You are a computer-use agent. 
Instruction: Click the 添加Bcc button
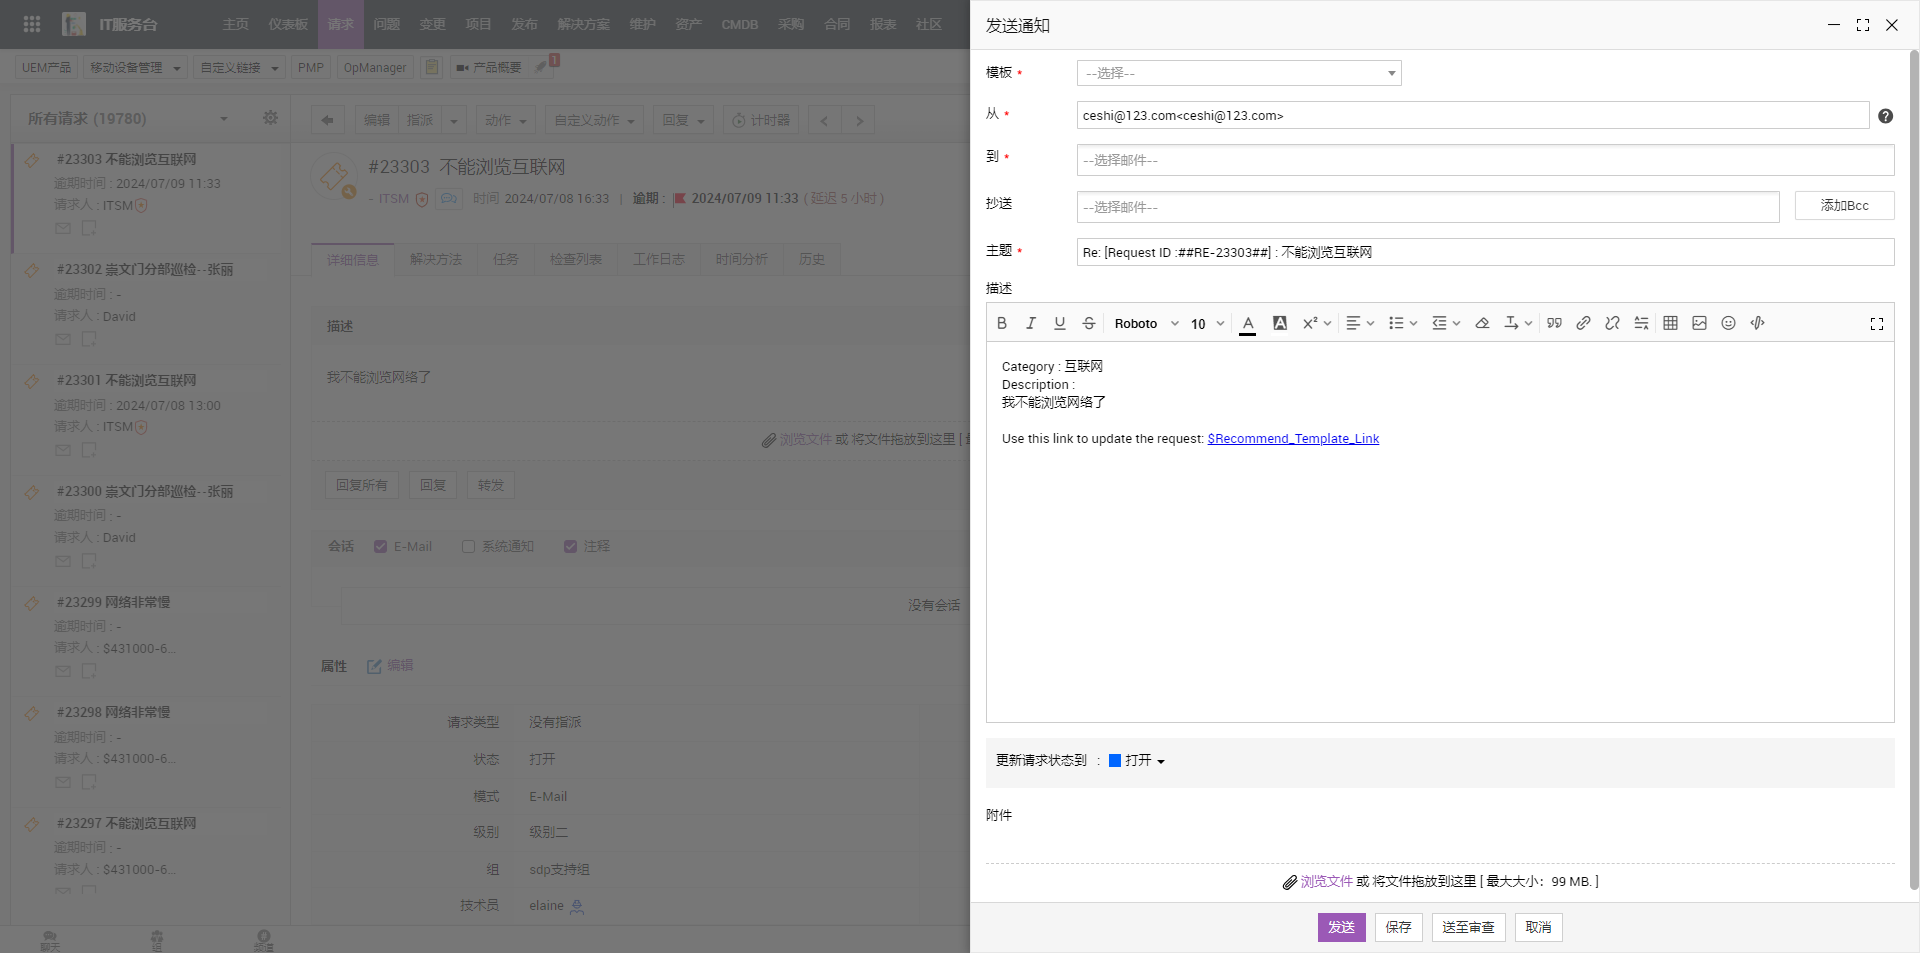click(1844, 205)
